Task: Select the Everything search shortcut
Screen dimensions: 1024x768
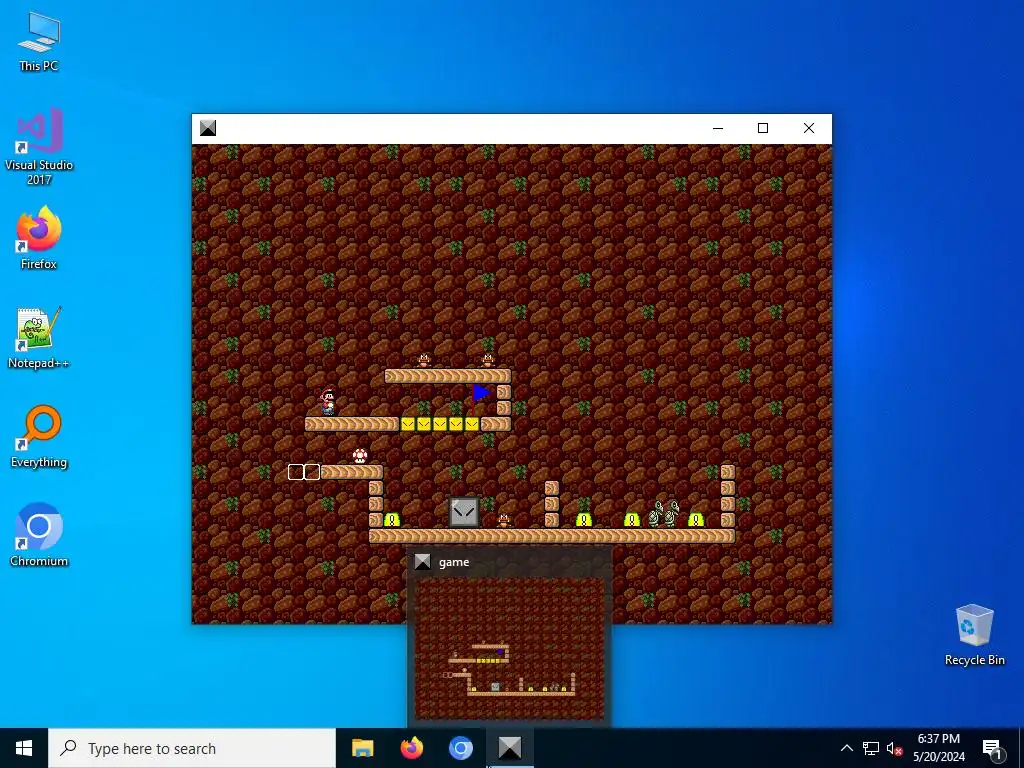Action: pos(39,437)
